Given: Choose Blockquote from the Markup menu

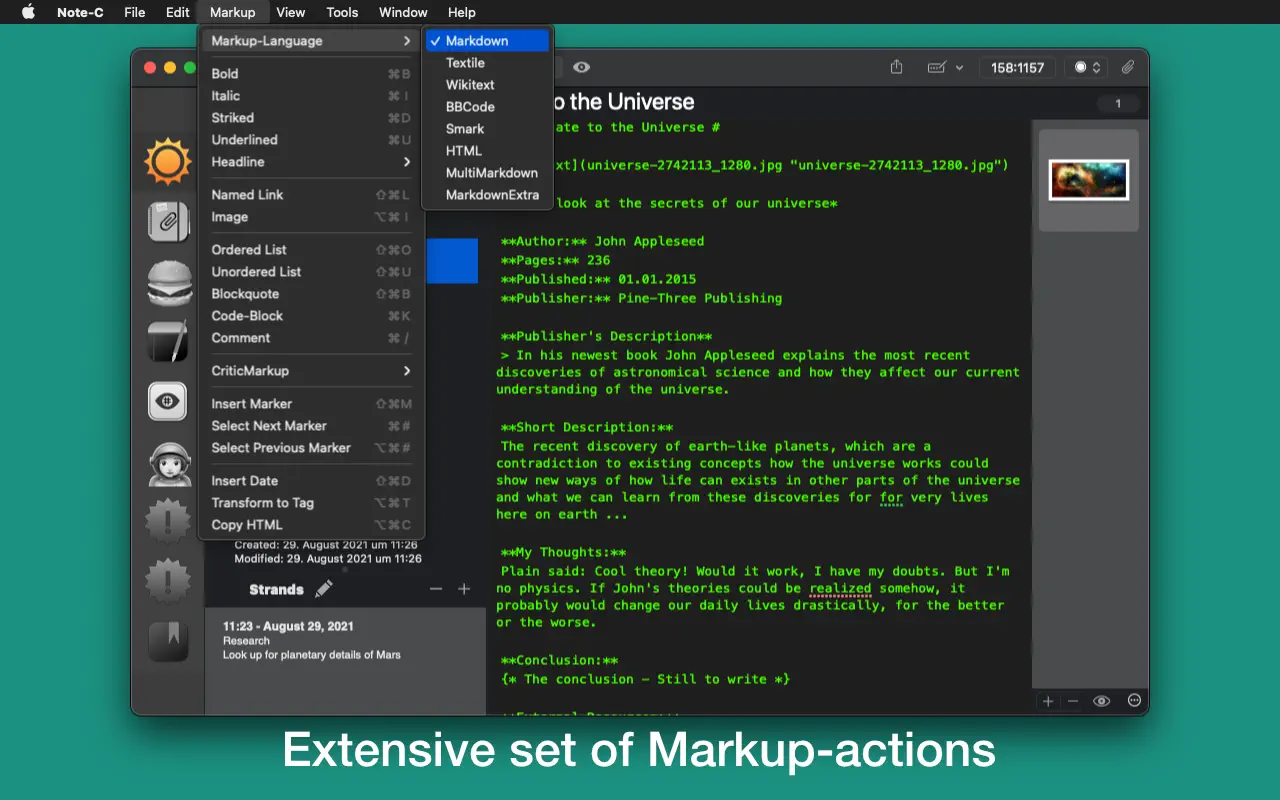Looking at the screenshot, I should coord(245,294).
